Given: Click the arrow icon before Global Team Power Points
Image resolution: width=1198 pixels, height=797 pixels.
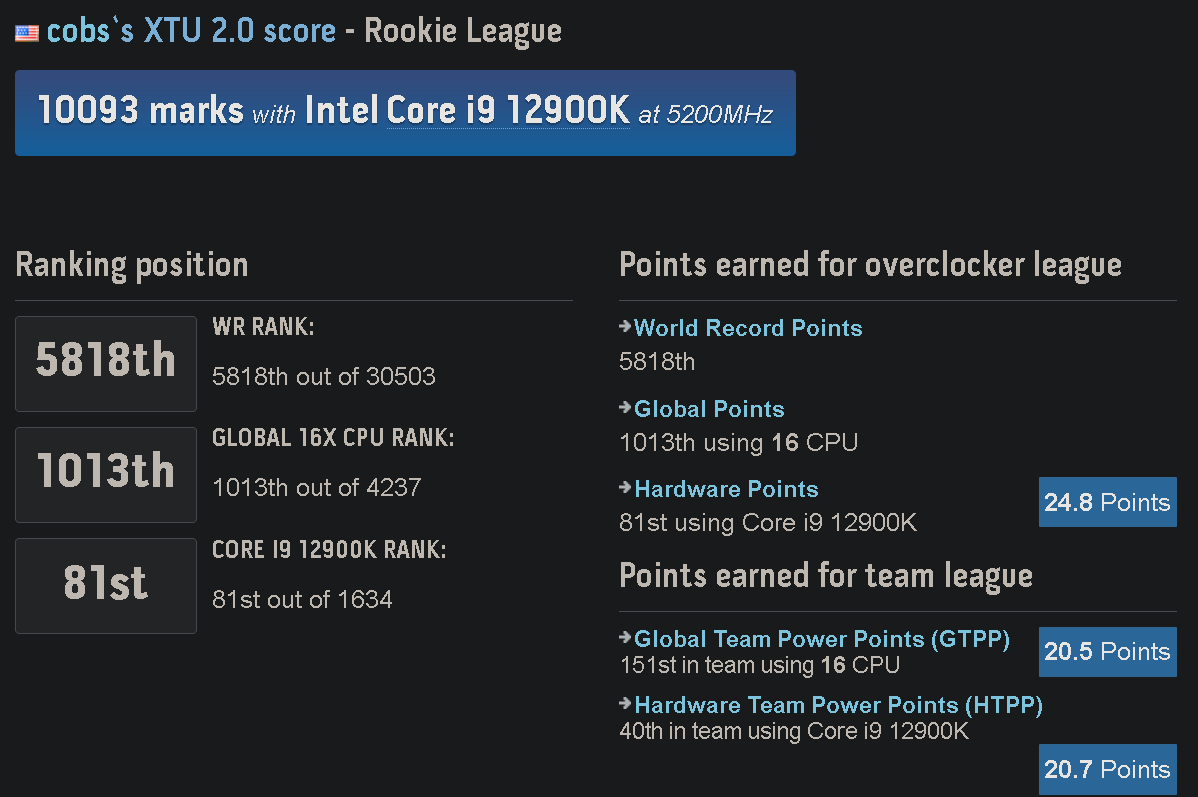Looking at the screenshot, I should 625,637.
